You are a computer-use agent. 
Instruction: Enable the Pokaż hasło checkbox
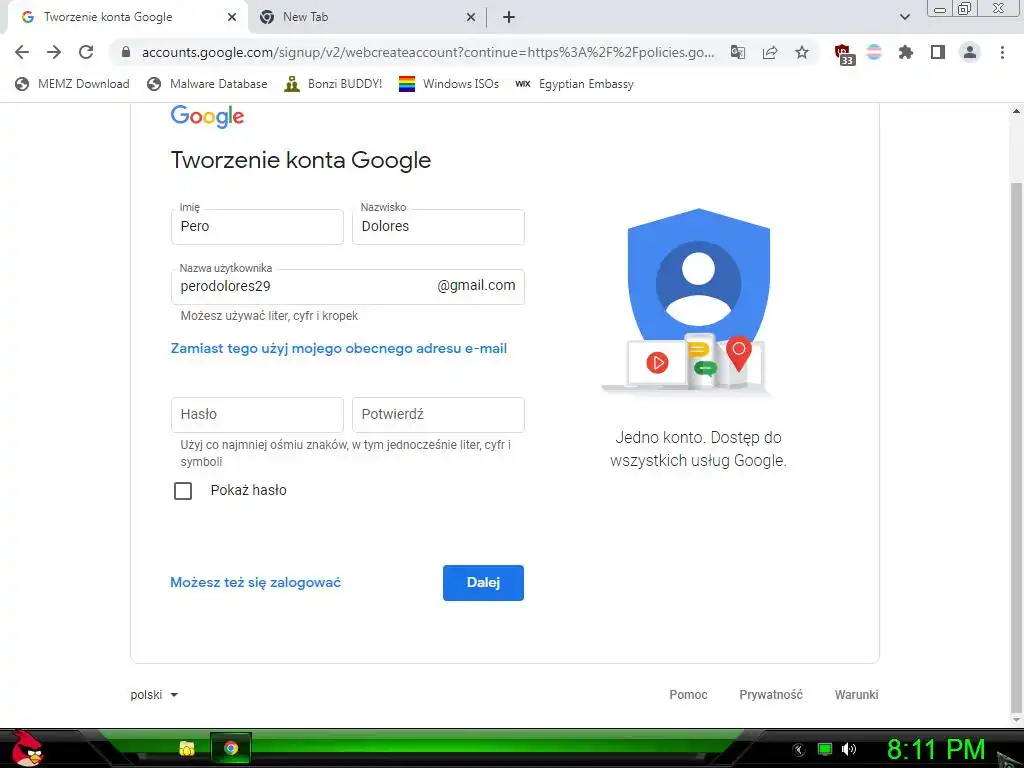pyautogui.click(x=183, y=490)
